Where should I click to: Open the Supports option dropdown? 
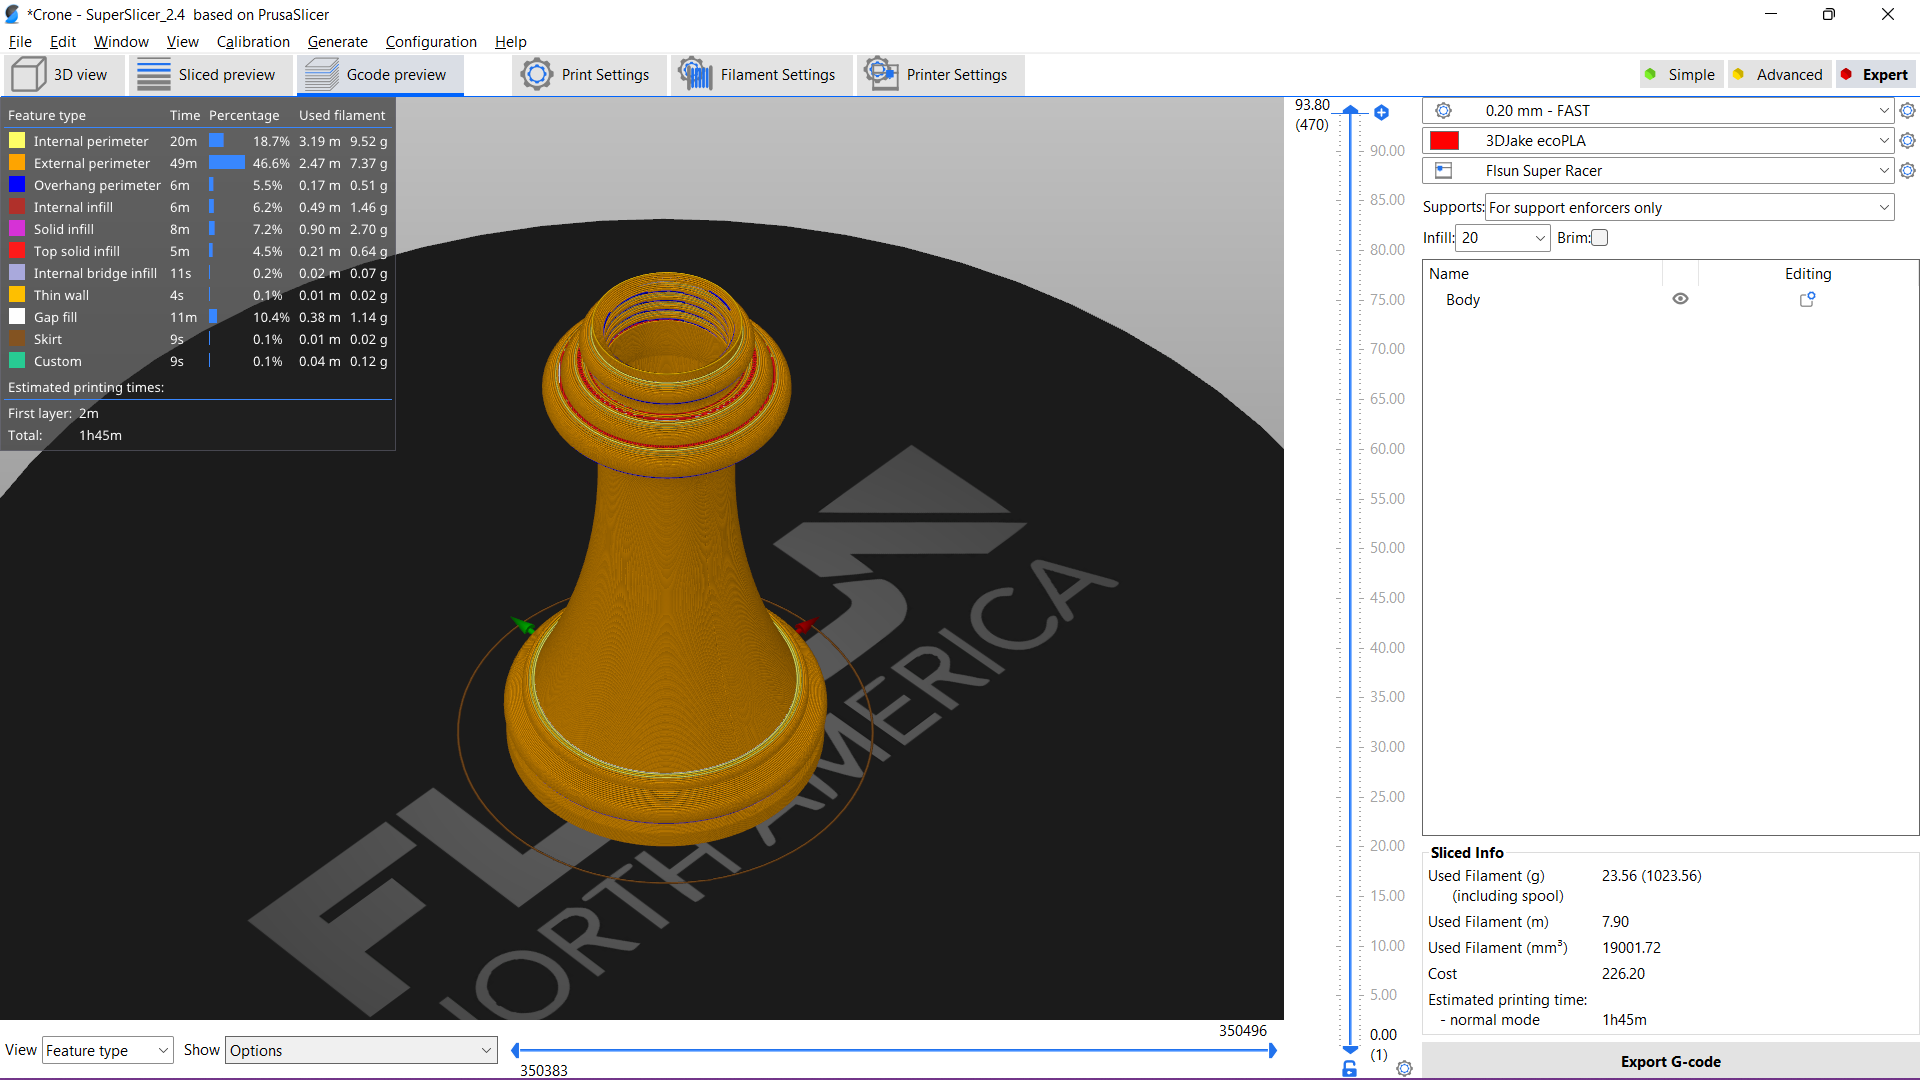[1689, 208]
